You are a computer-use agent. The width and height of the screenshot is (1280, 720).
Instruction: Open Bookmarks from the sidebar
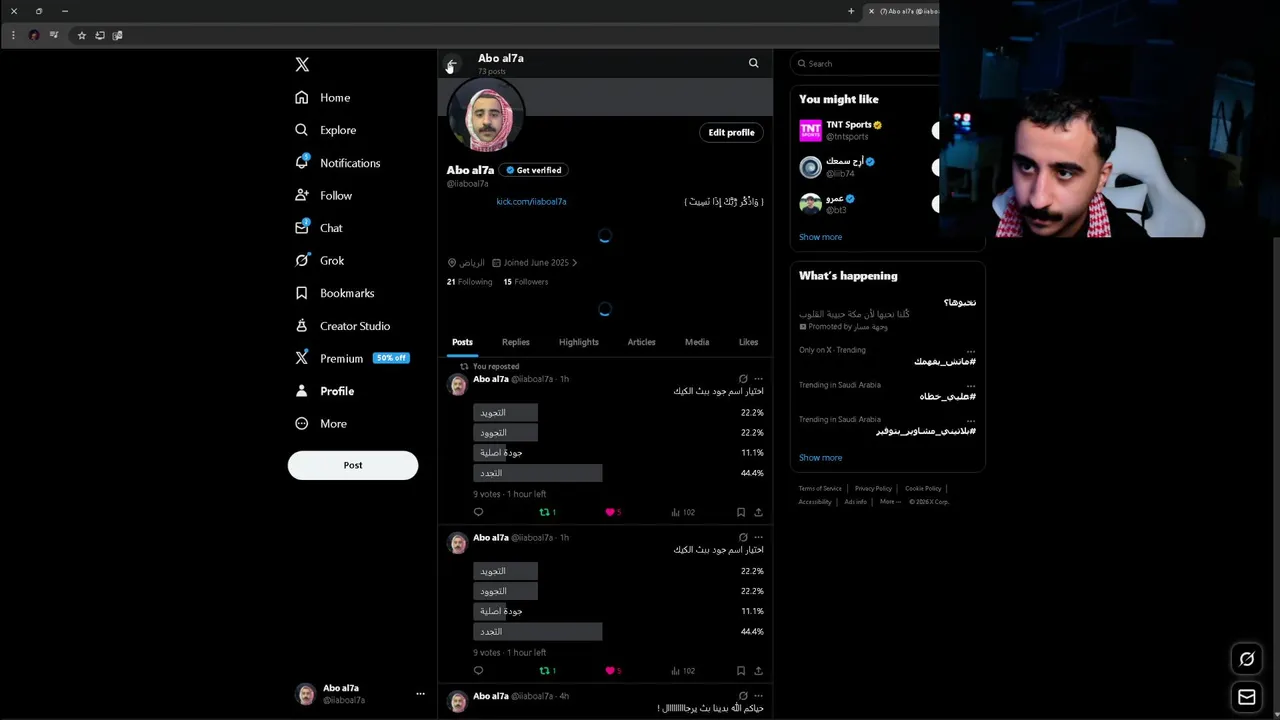click(335, 293)
